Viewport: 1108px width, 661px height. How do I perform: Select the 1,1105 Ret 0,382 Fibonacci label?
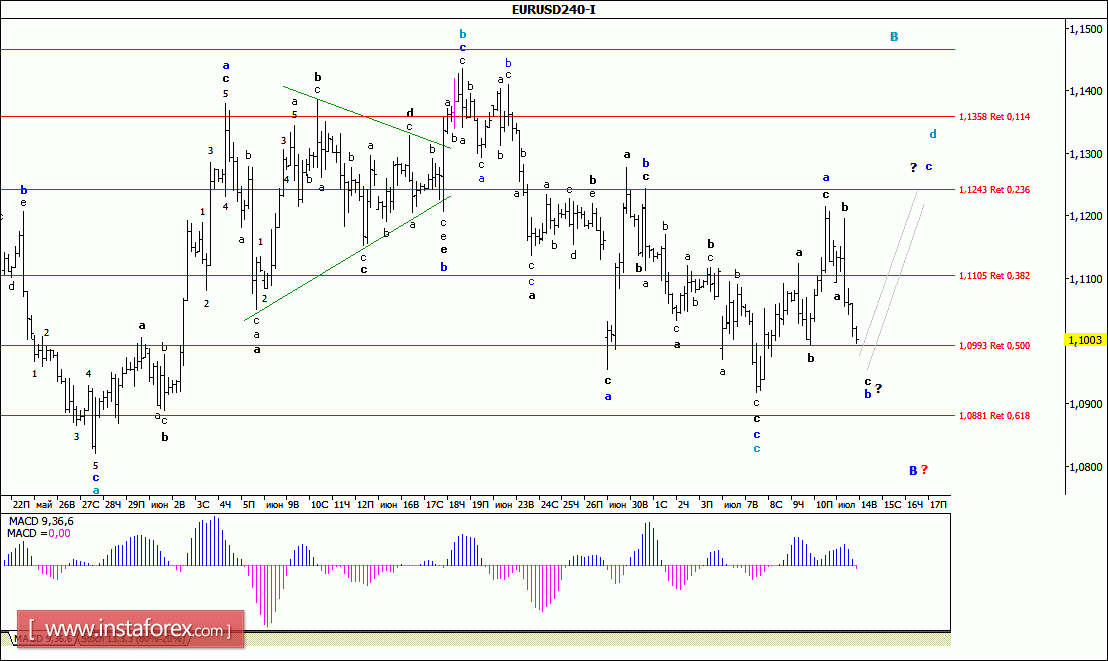(994, 276)
